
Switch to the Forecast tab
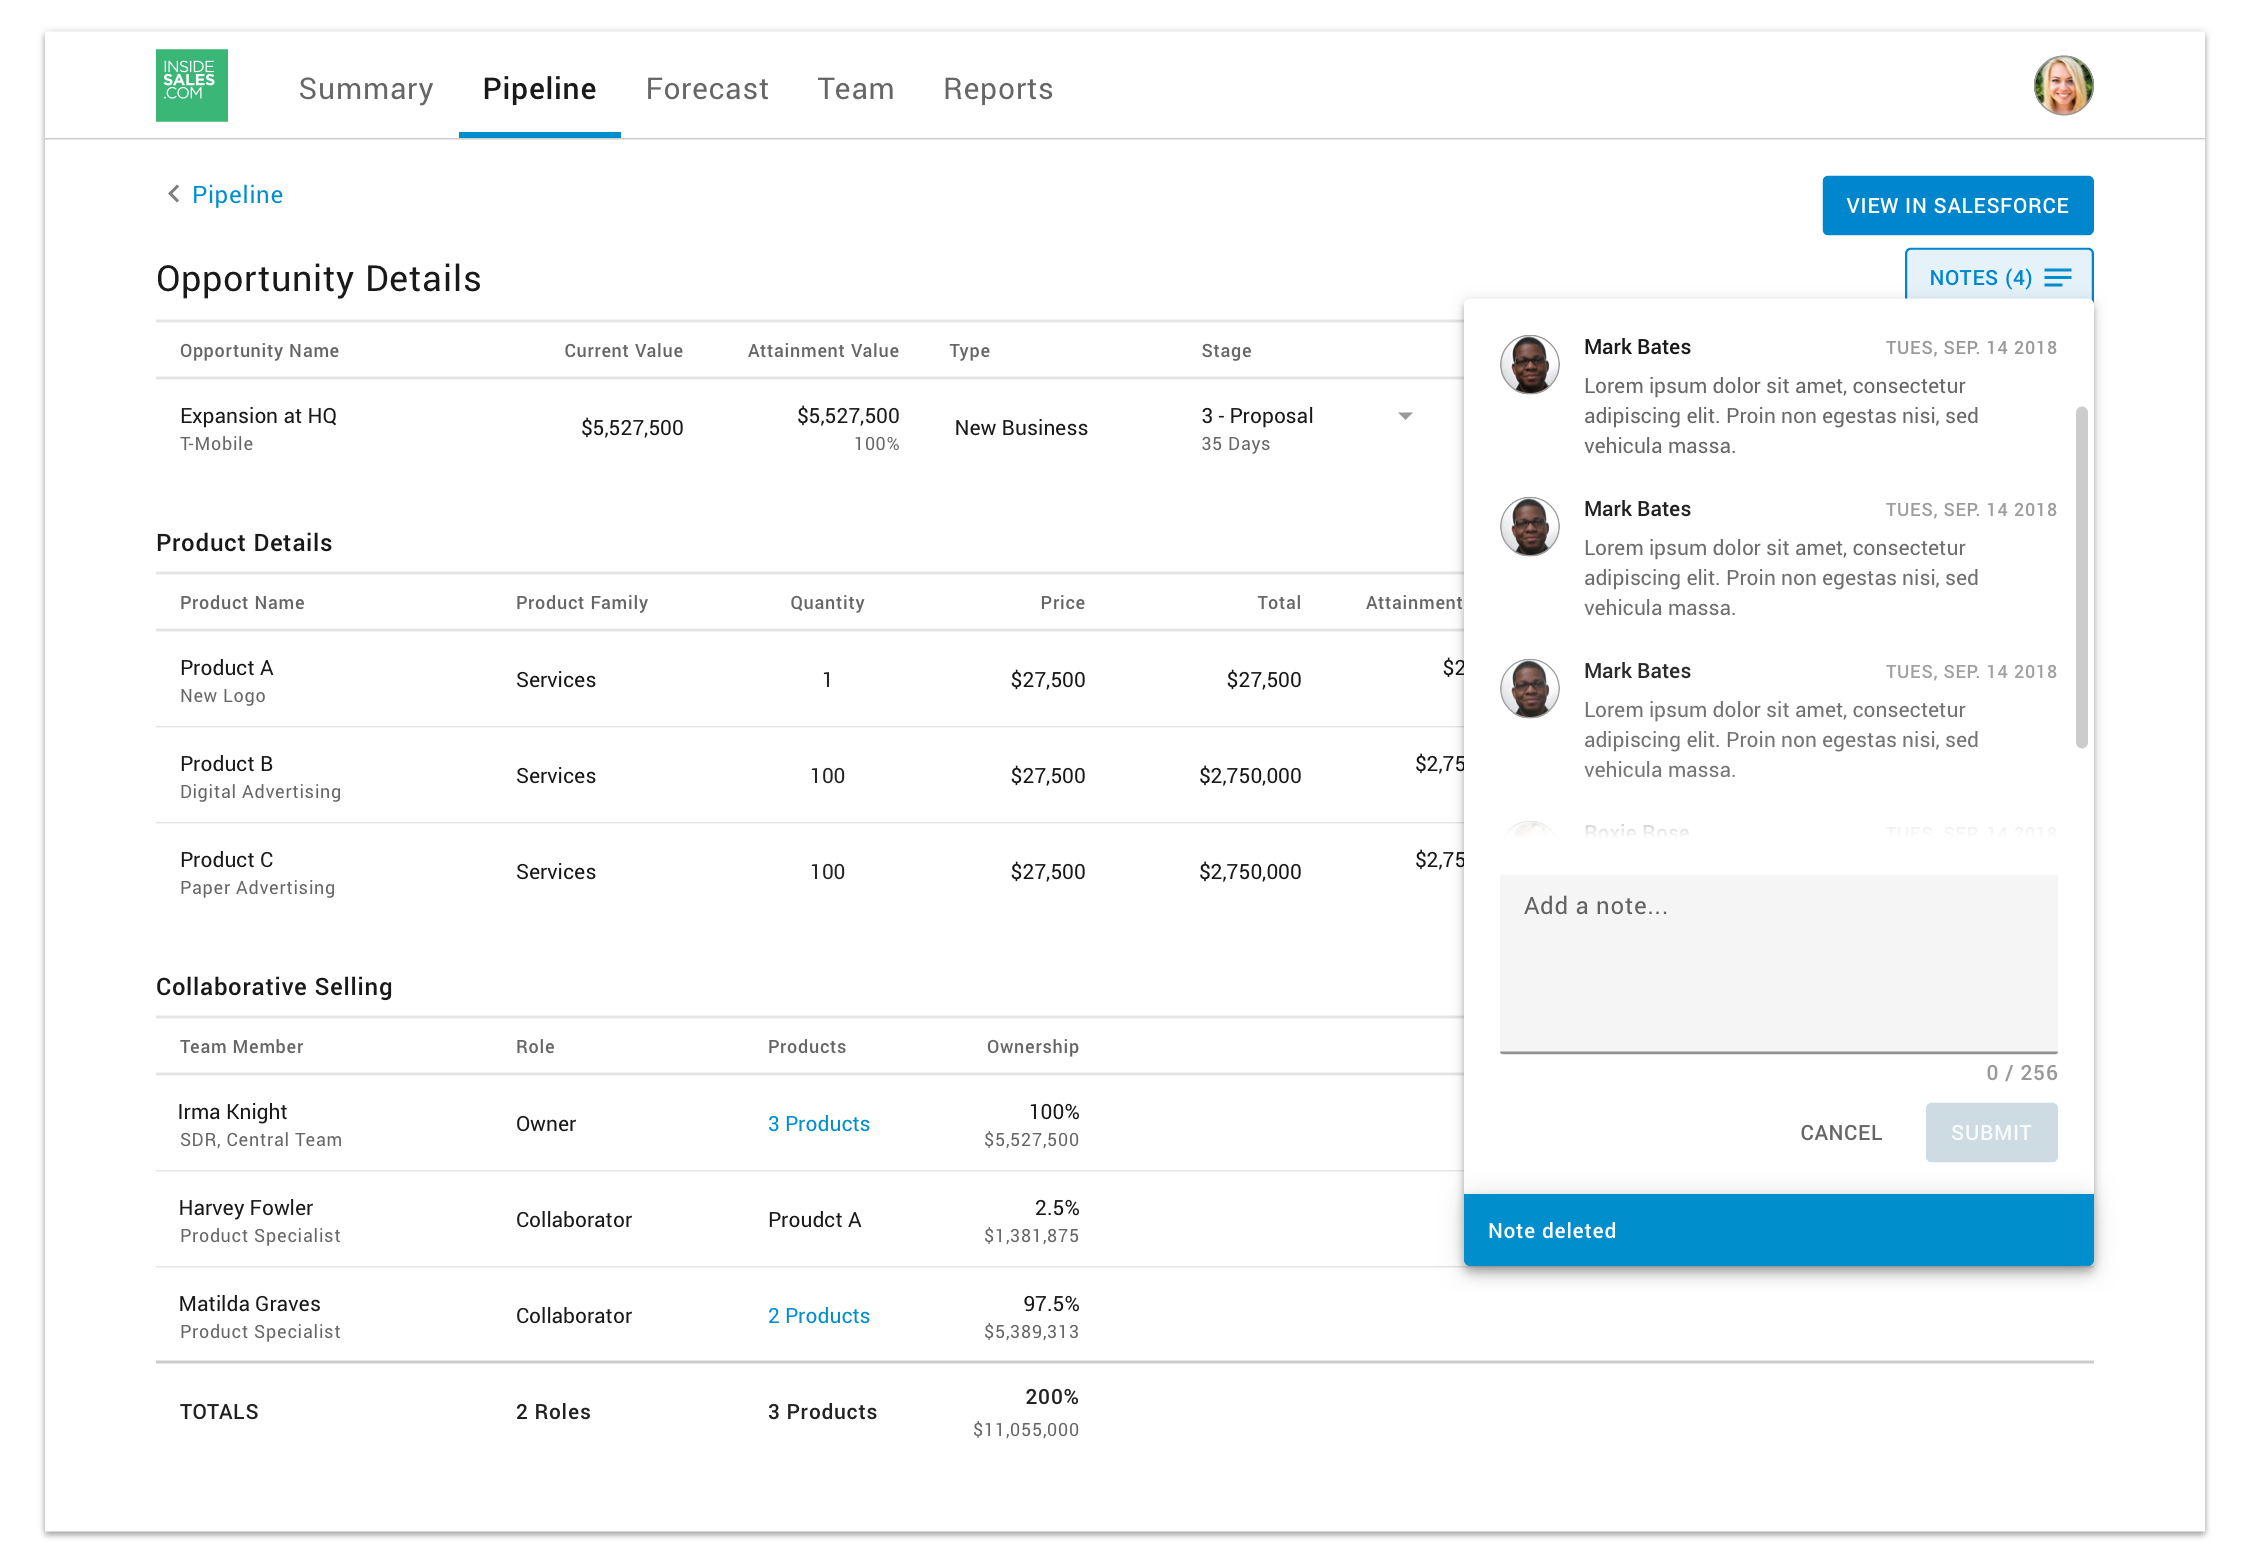point(707,89)
